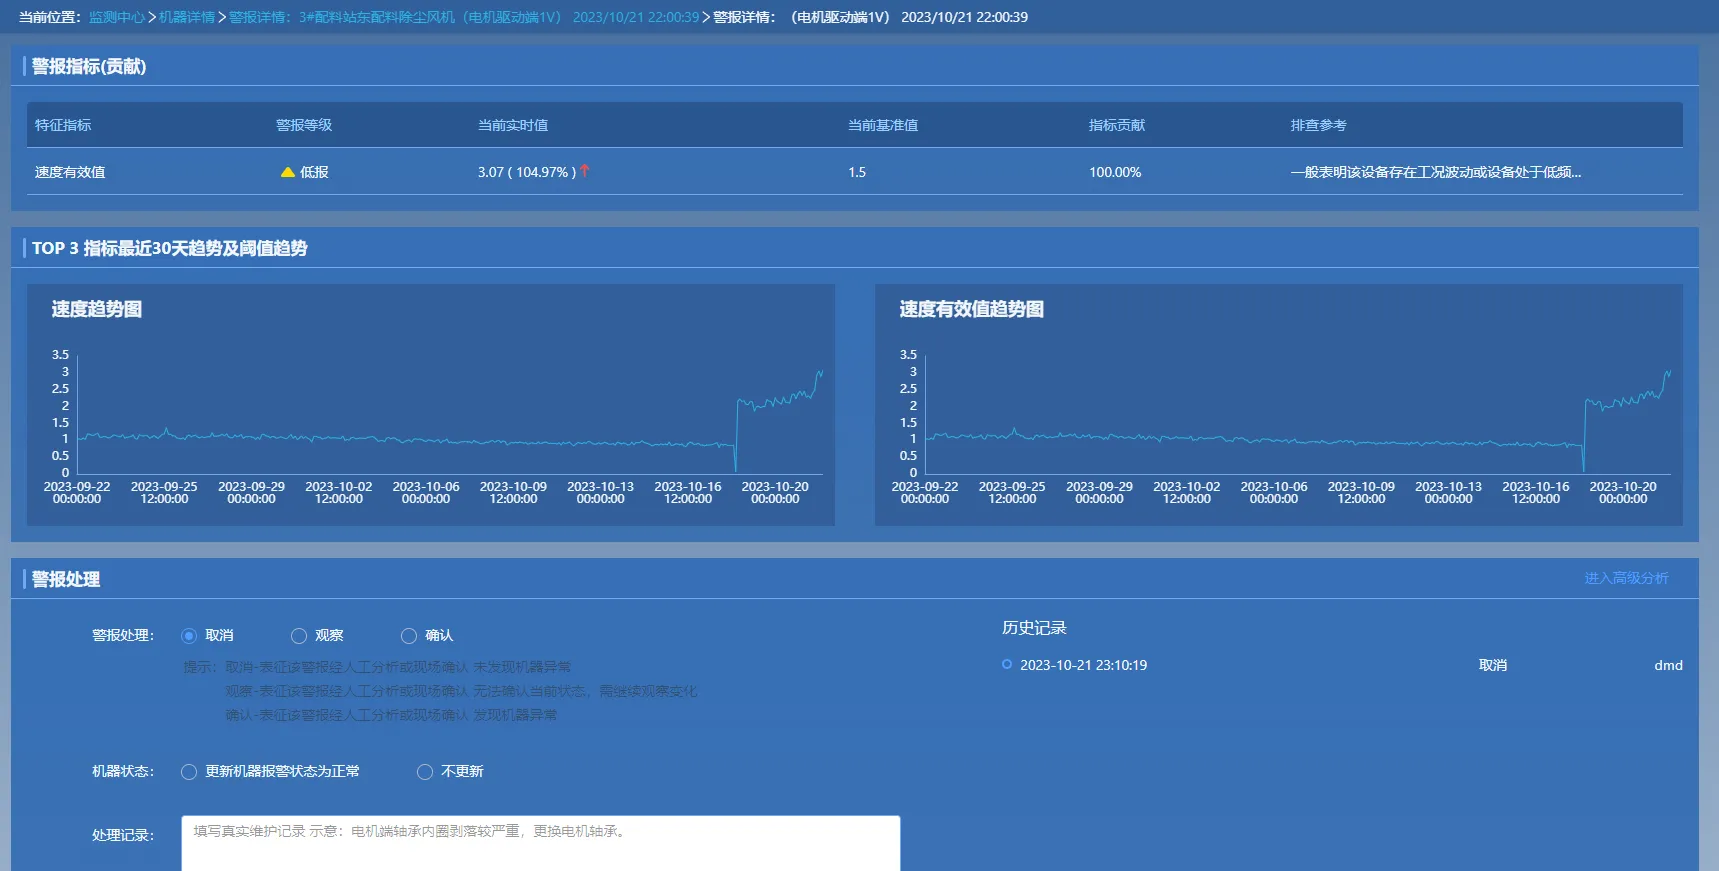Click the chevron arrow after 监测中心 breadcrumb

(x=152, y=17)
